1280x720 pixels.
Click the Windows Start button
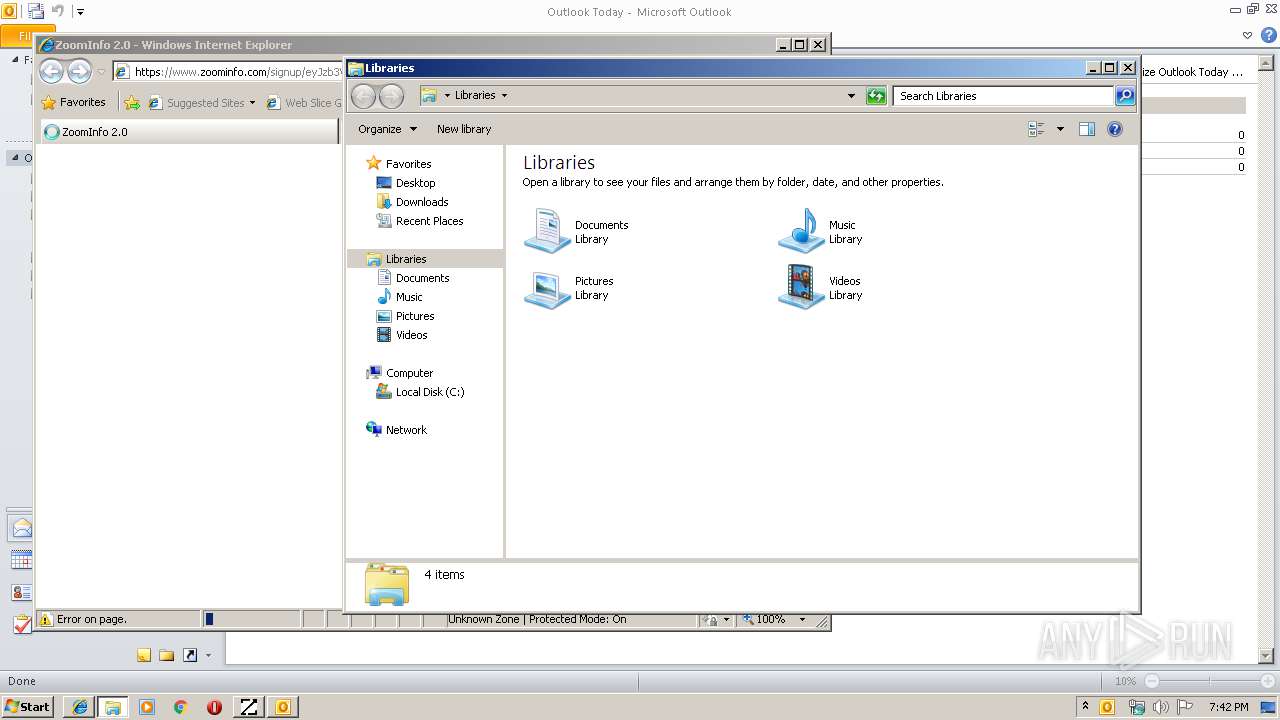[27, 706]
